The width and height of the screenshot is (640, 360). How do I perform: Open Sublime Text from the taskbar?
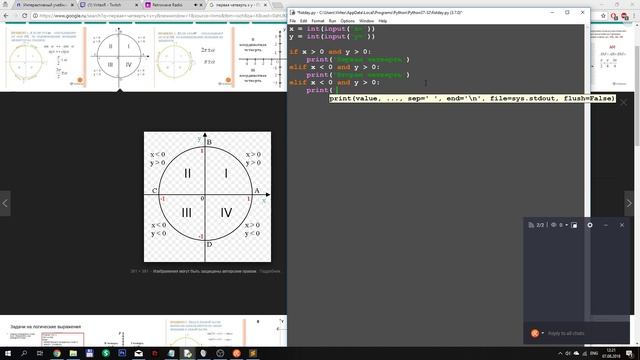coord(253,353)
